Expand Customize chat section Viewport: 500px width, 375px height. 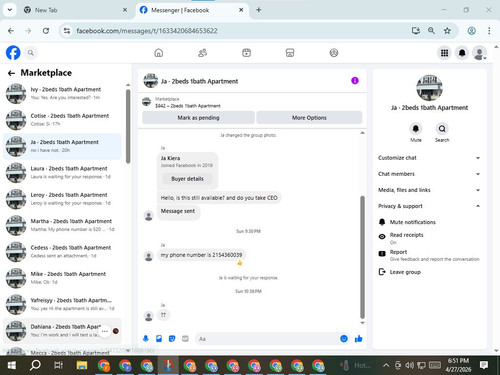click(x=429, y=158)
